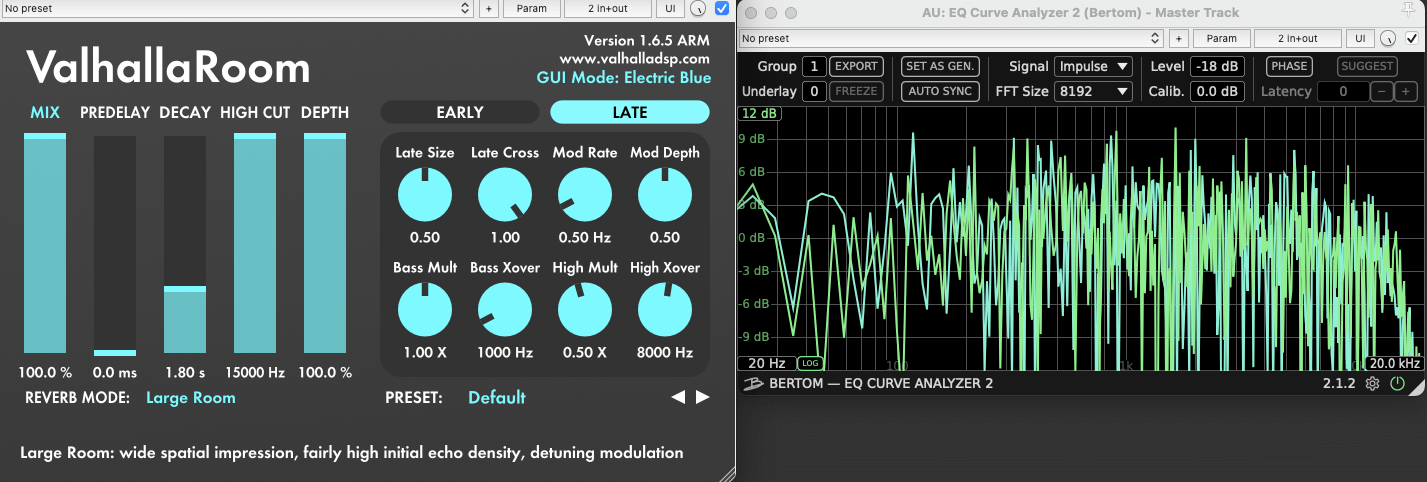Viewport: 1427px width, 482px height.
Task: Open the Signal Impulse dropdown
Action: (x=1092, y=66)
